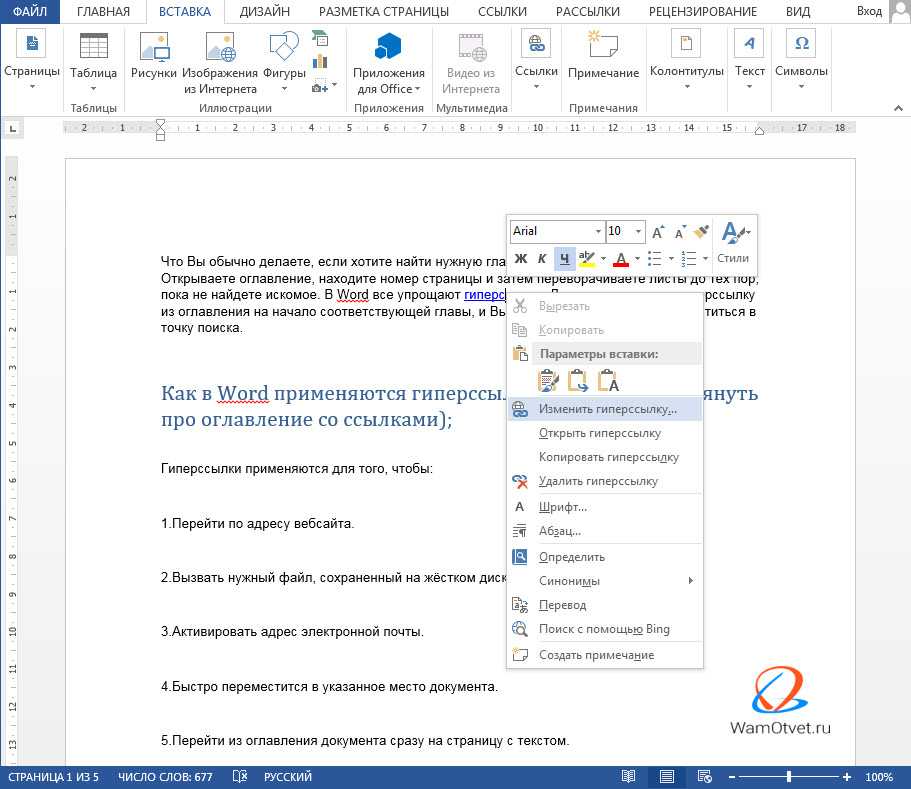Apply bullet list from the mini toolbar
The width and height of the screenshot is (911, 789).
(x=655, y=259)
